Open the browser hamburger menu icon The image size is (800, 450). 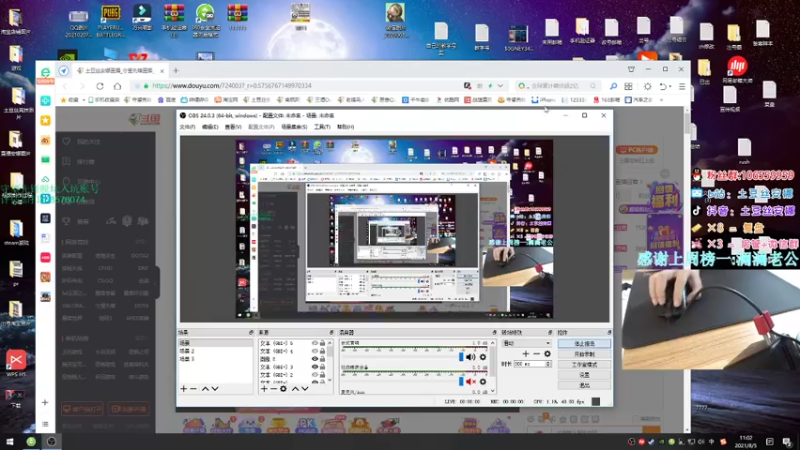(682, 86)
